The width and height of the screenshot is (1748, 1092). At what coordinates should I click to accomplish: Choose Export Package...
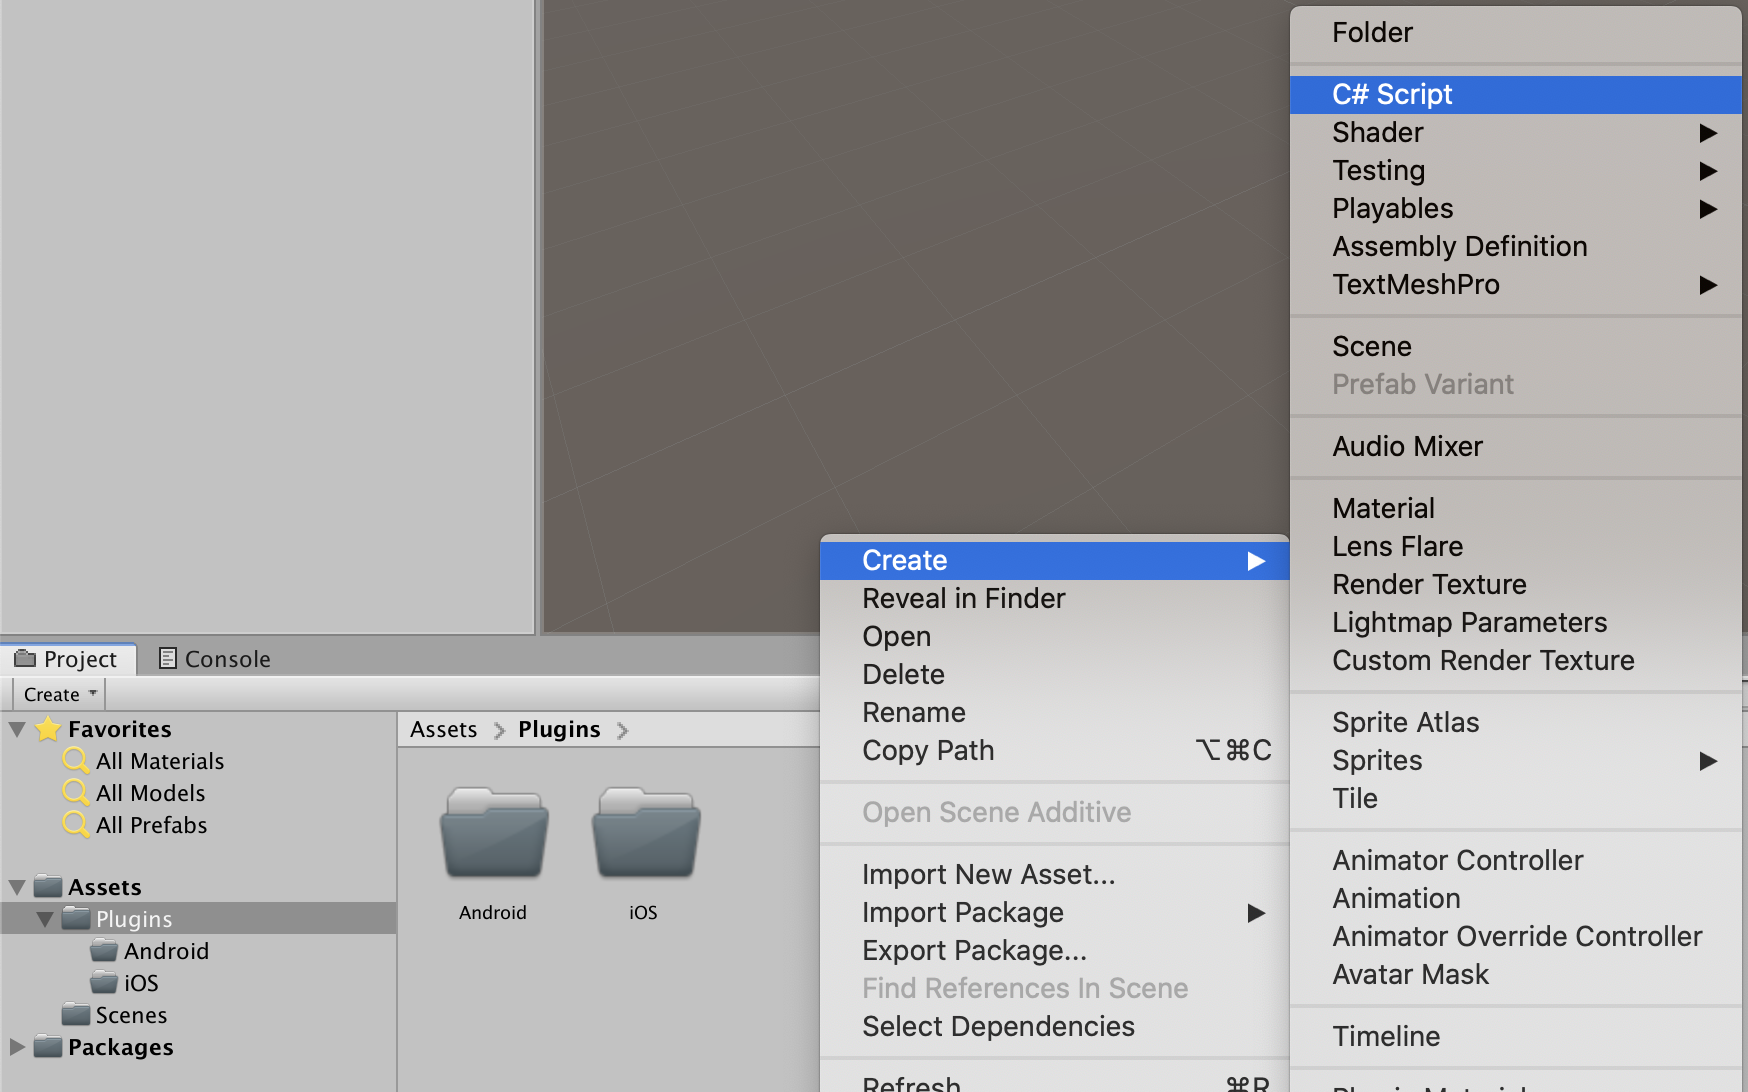click(x=1055, y=950)
